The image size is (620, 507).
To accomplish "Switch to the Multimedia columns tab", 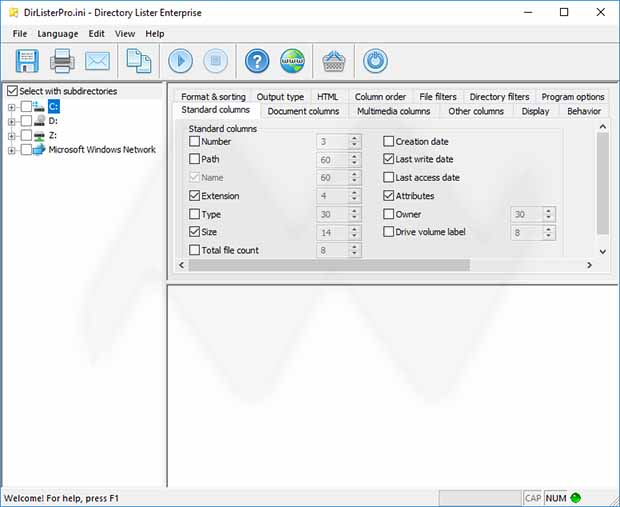I will (393, 112).
